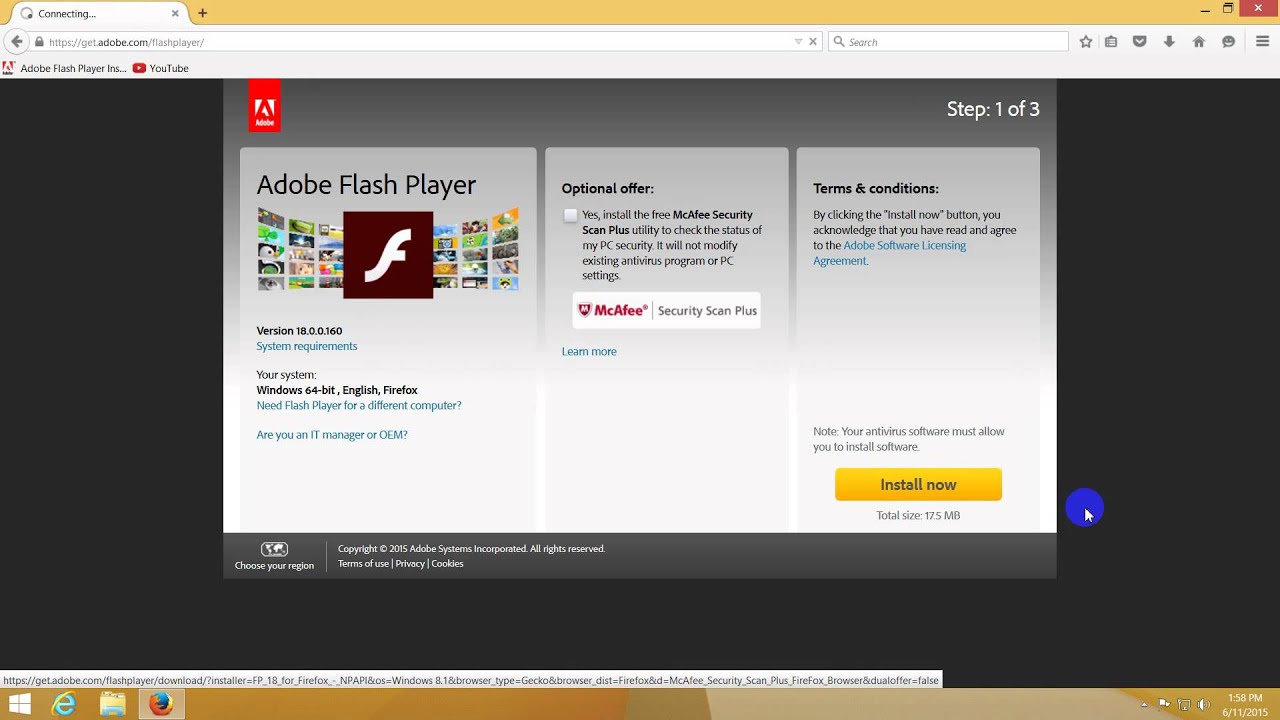The height and width of the screenshot is (720, 1280).
Task: Click the Search input field
Action: [948, 42]
